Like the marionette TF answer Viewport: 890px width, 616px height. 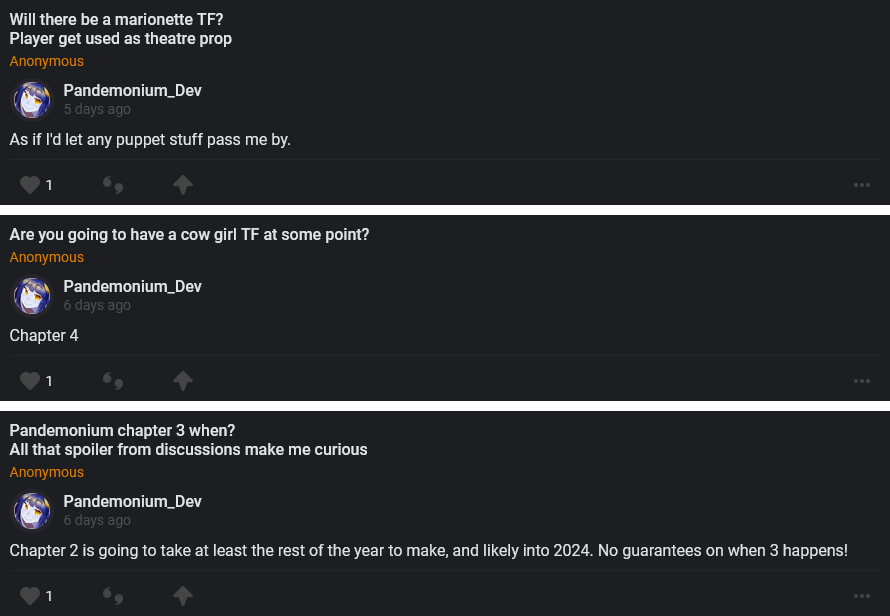(30, 185)
